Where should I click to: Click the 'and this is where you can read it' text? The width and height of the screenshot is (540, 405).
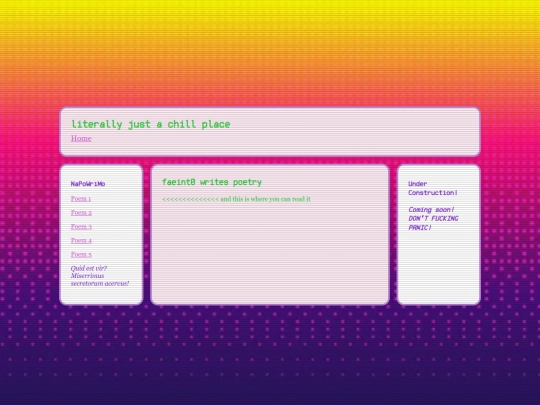(x=265, y=199)
